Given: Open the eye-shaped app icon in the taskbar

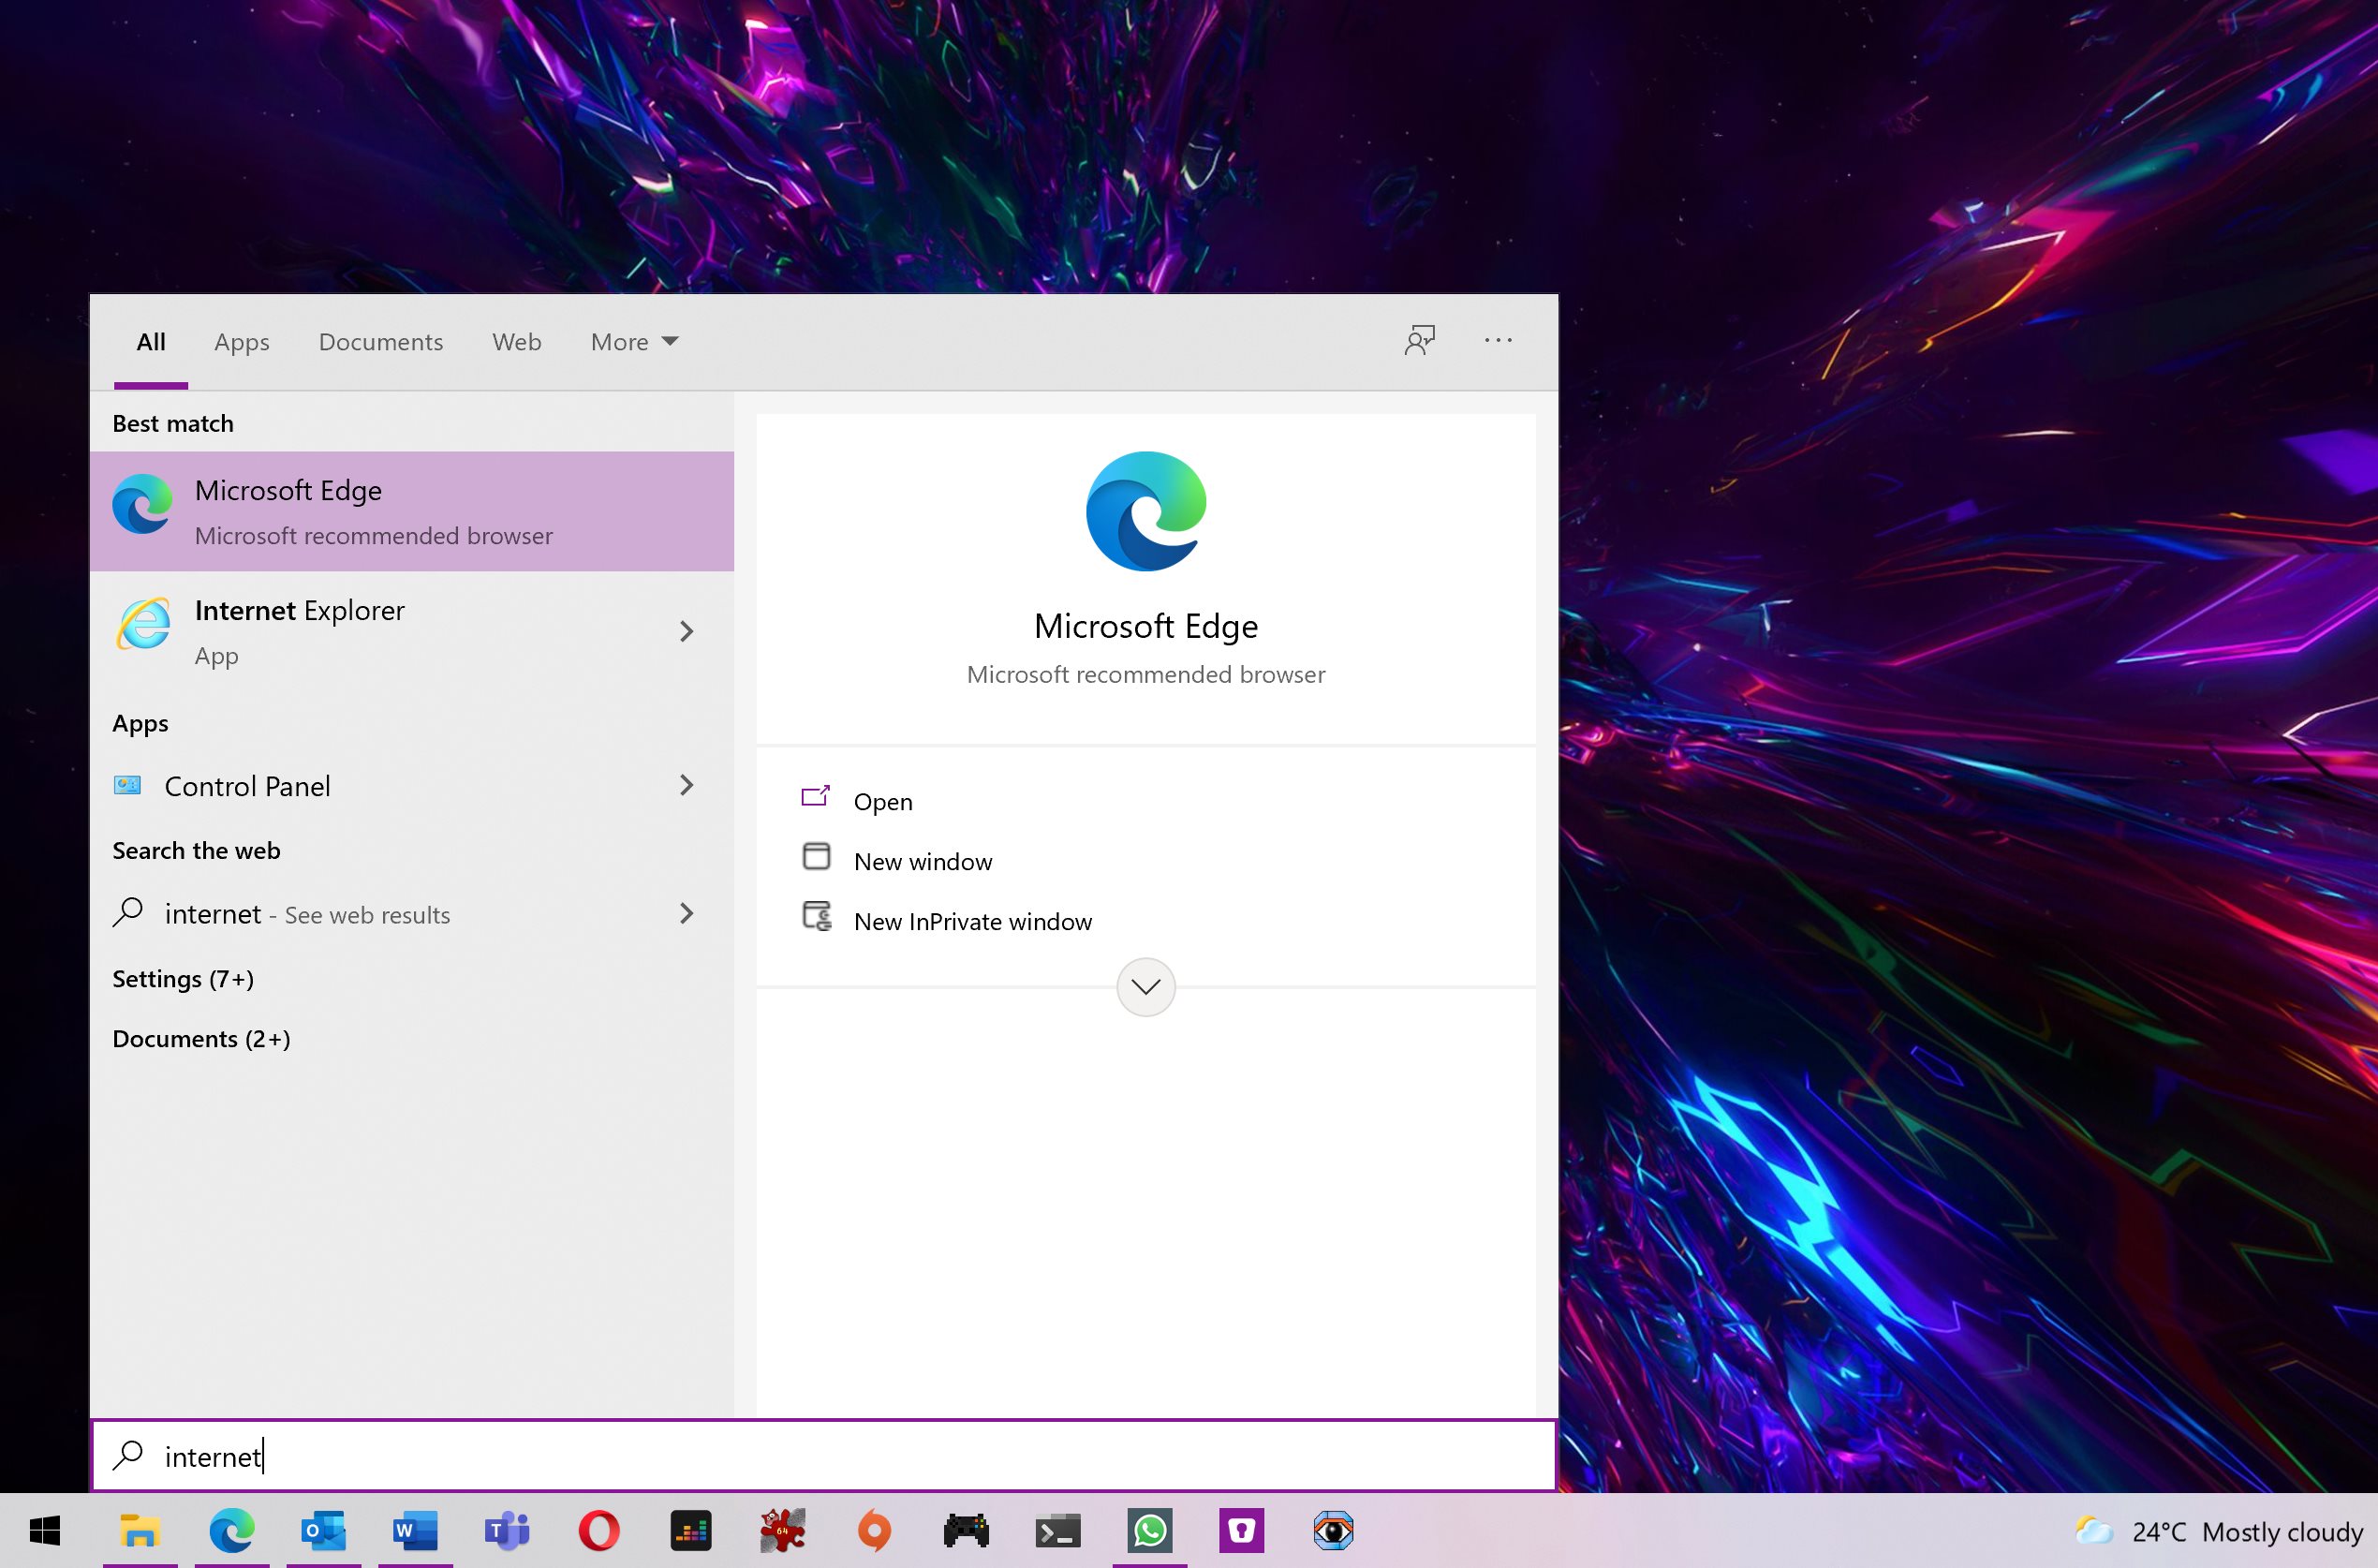Looking at the screenshot, I should pyautogui.click(x=1333, y=1530).
